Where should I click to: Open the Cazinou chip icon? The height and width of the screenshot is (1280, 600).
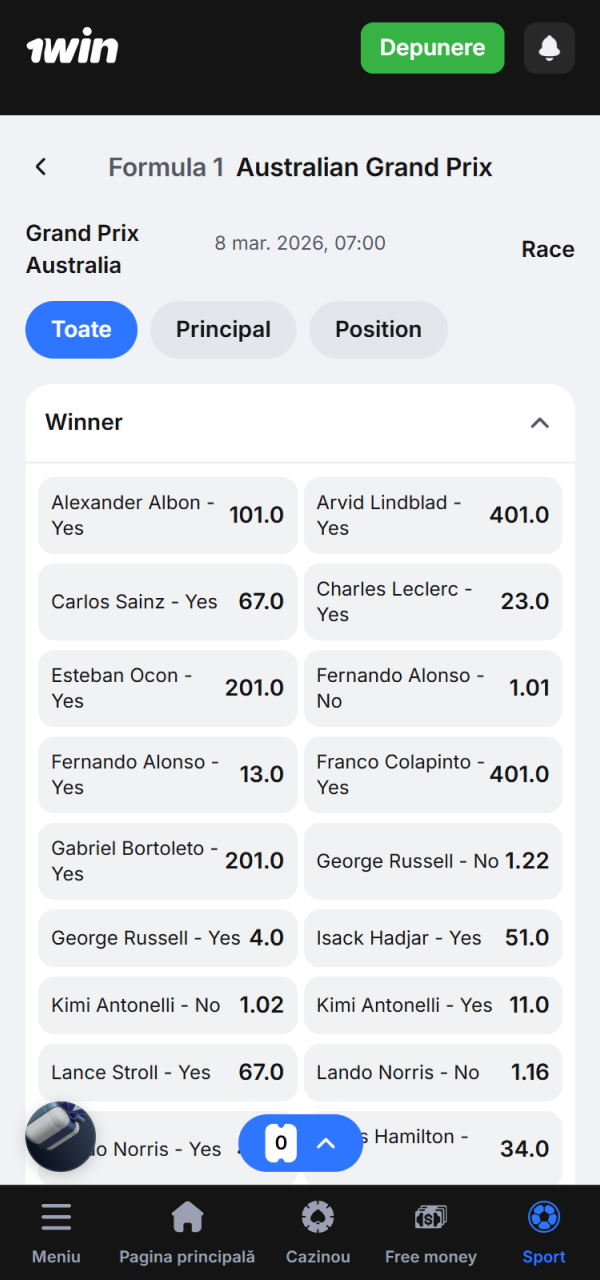318,1217
